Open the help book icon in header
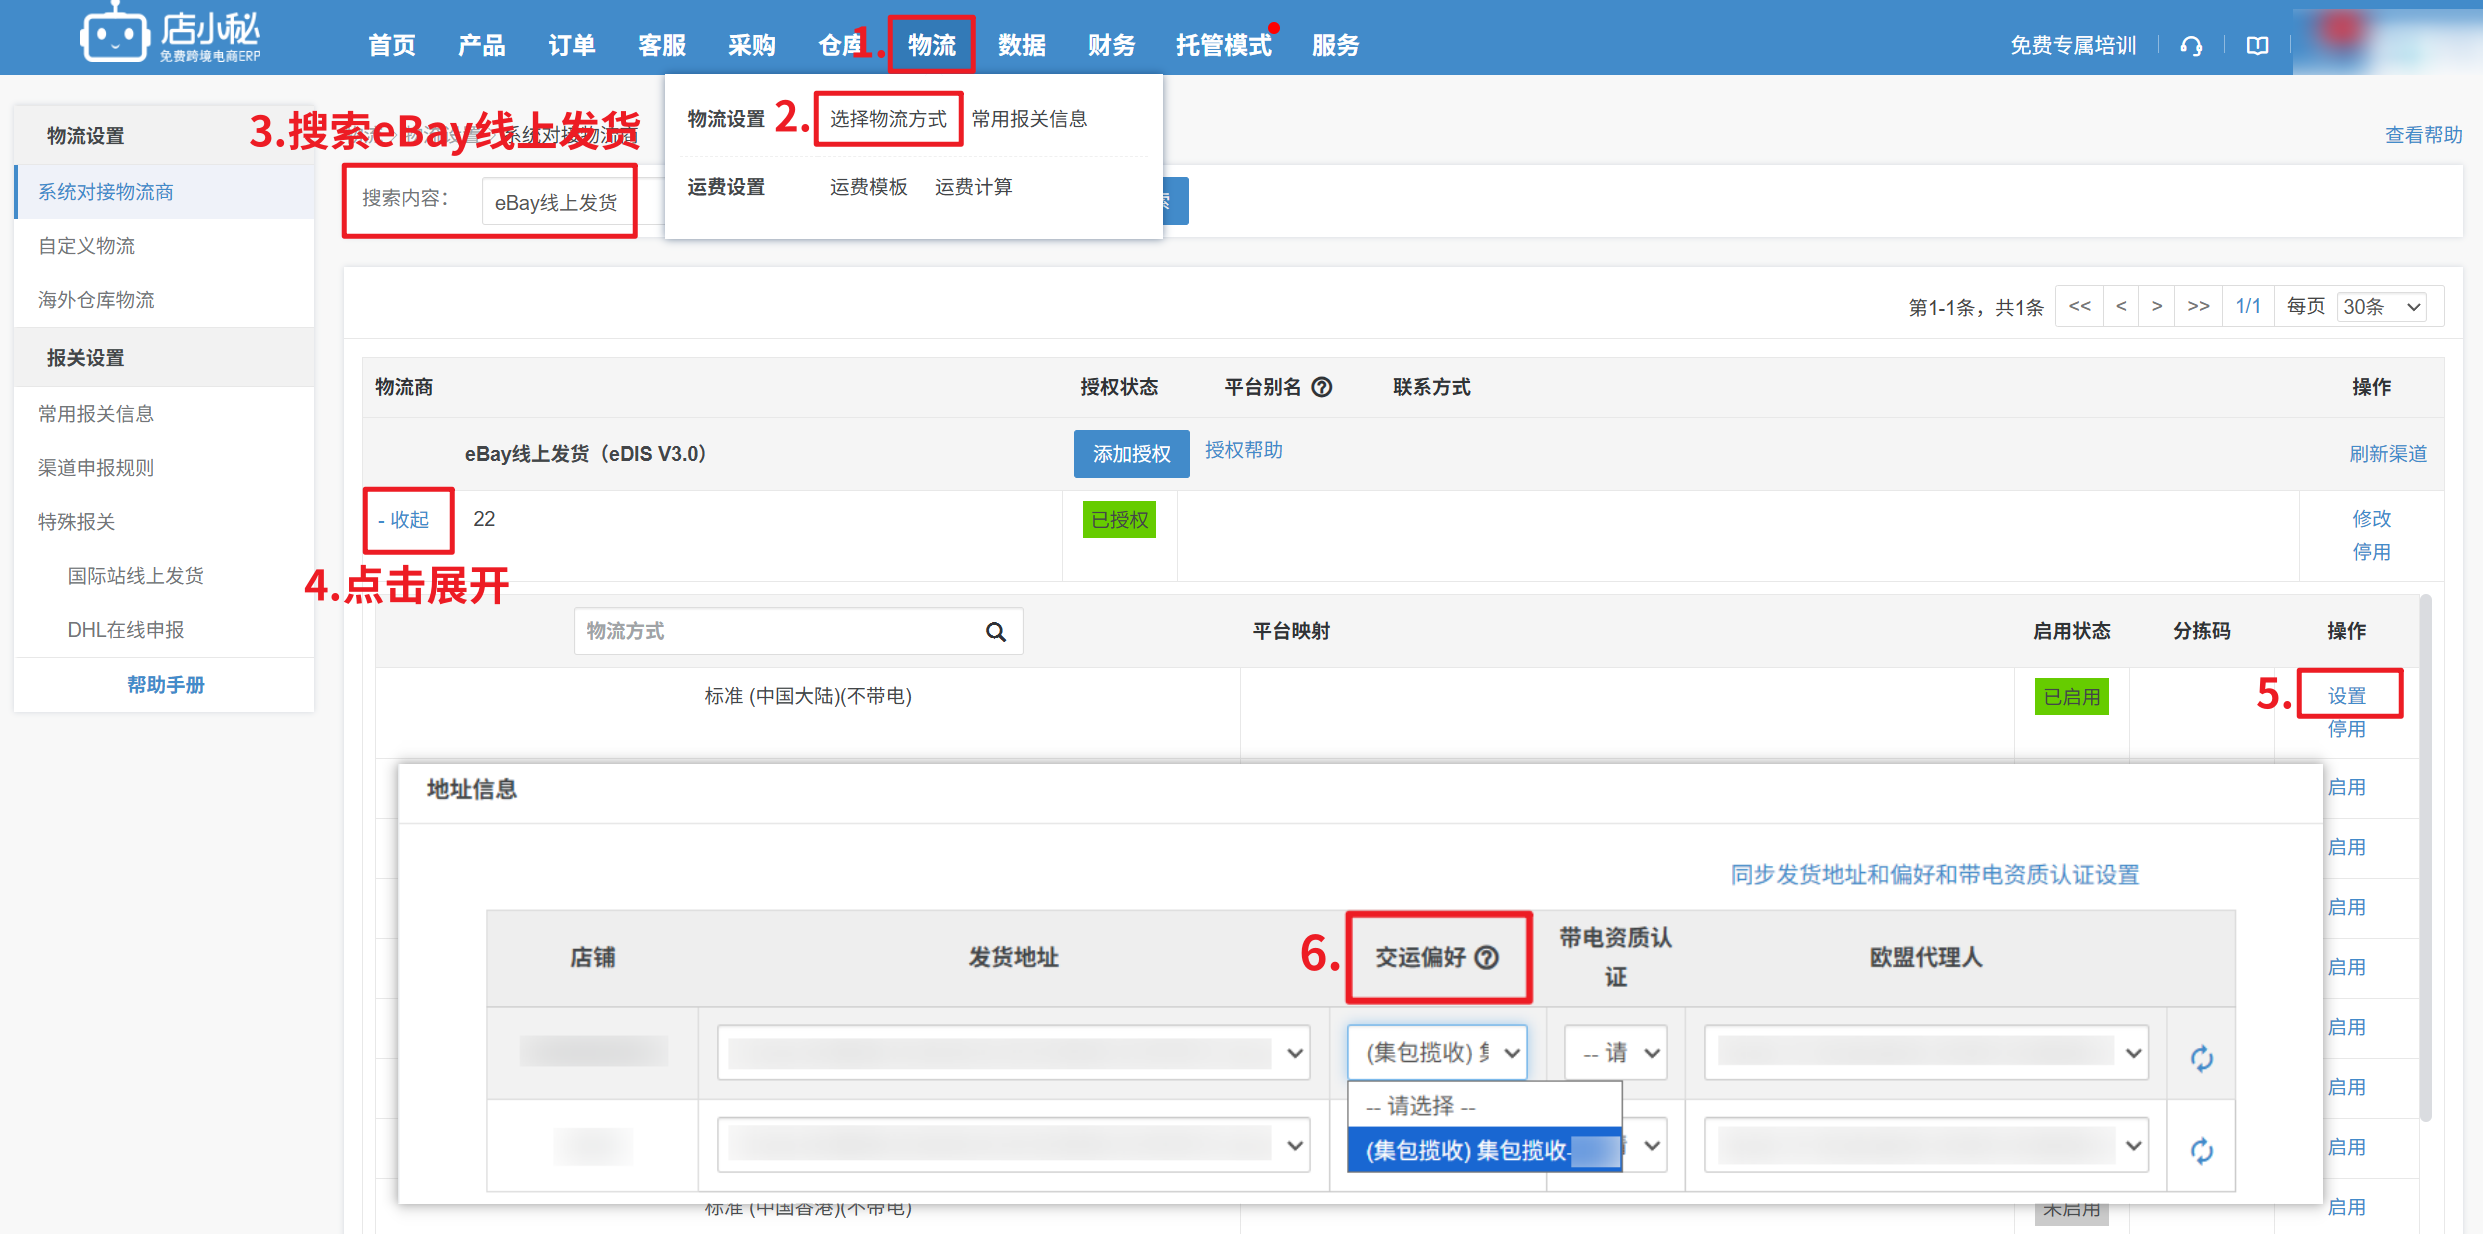Screen dimensions: 2483x1234 pyautogui.click(x=2257, y=46)
